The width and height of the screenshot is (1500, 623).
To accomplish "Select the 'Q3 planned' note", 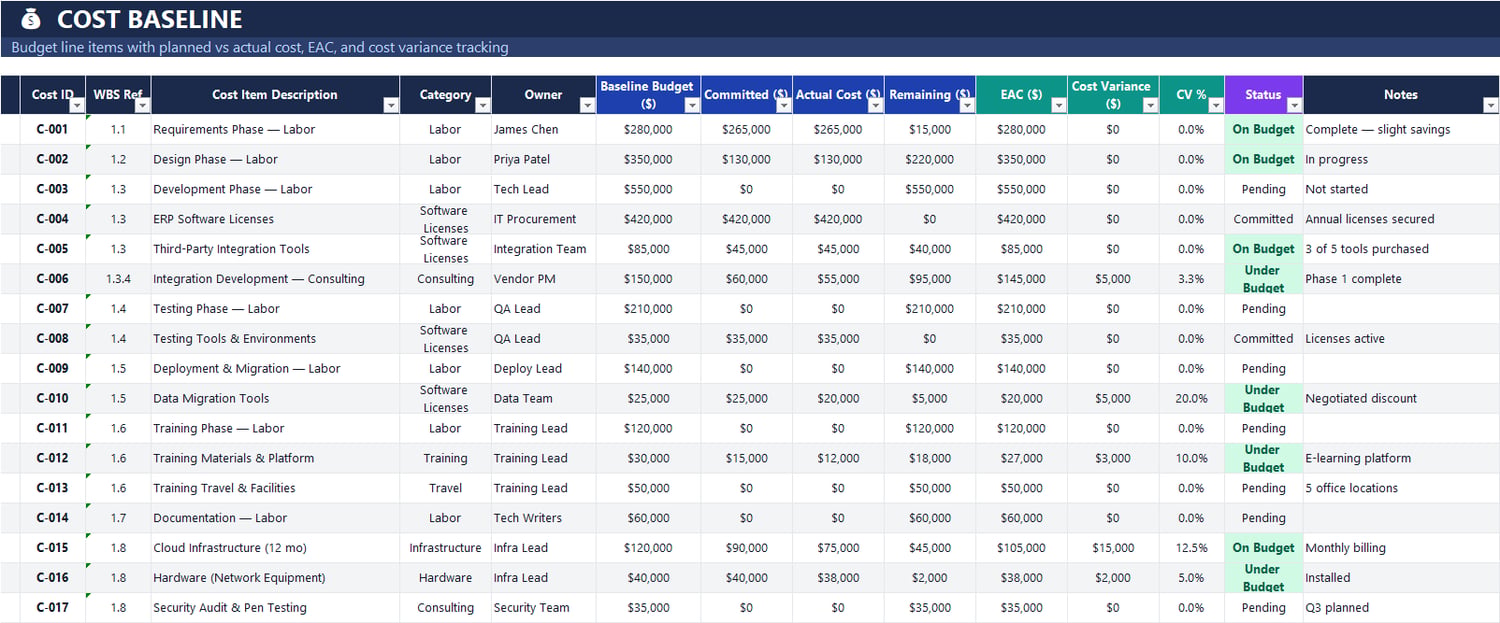I will pos(1401,608).
